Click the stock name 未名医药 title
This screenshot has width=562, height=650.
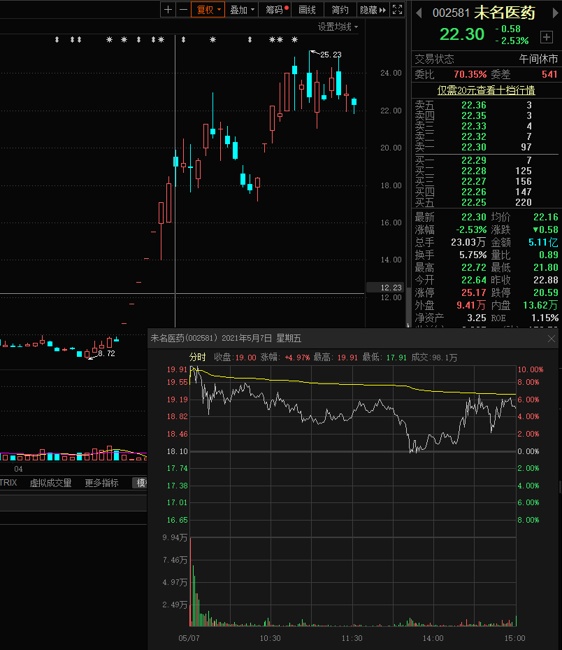point(504,12)
